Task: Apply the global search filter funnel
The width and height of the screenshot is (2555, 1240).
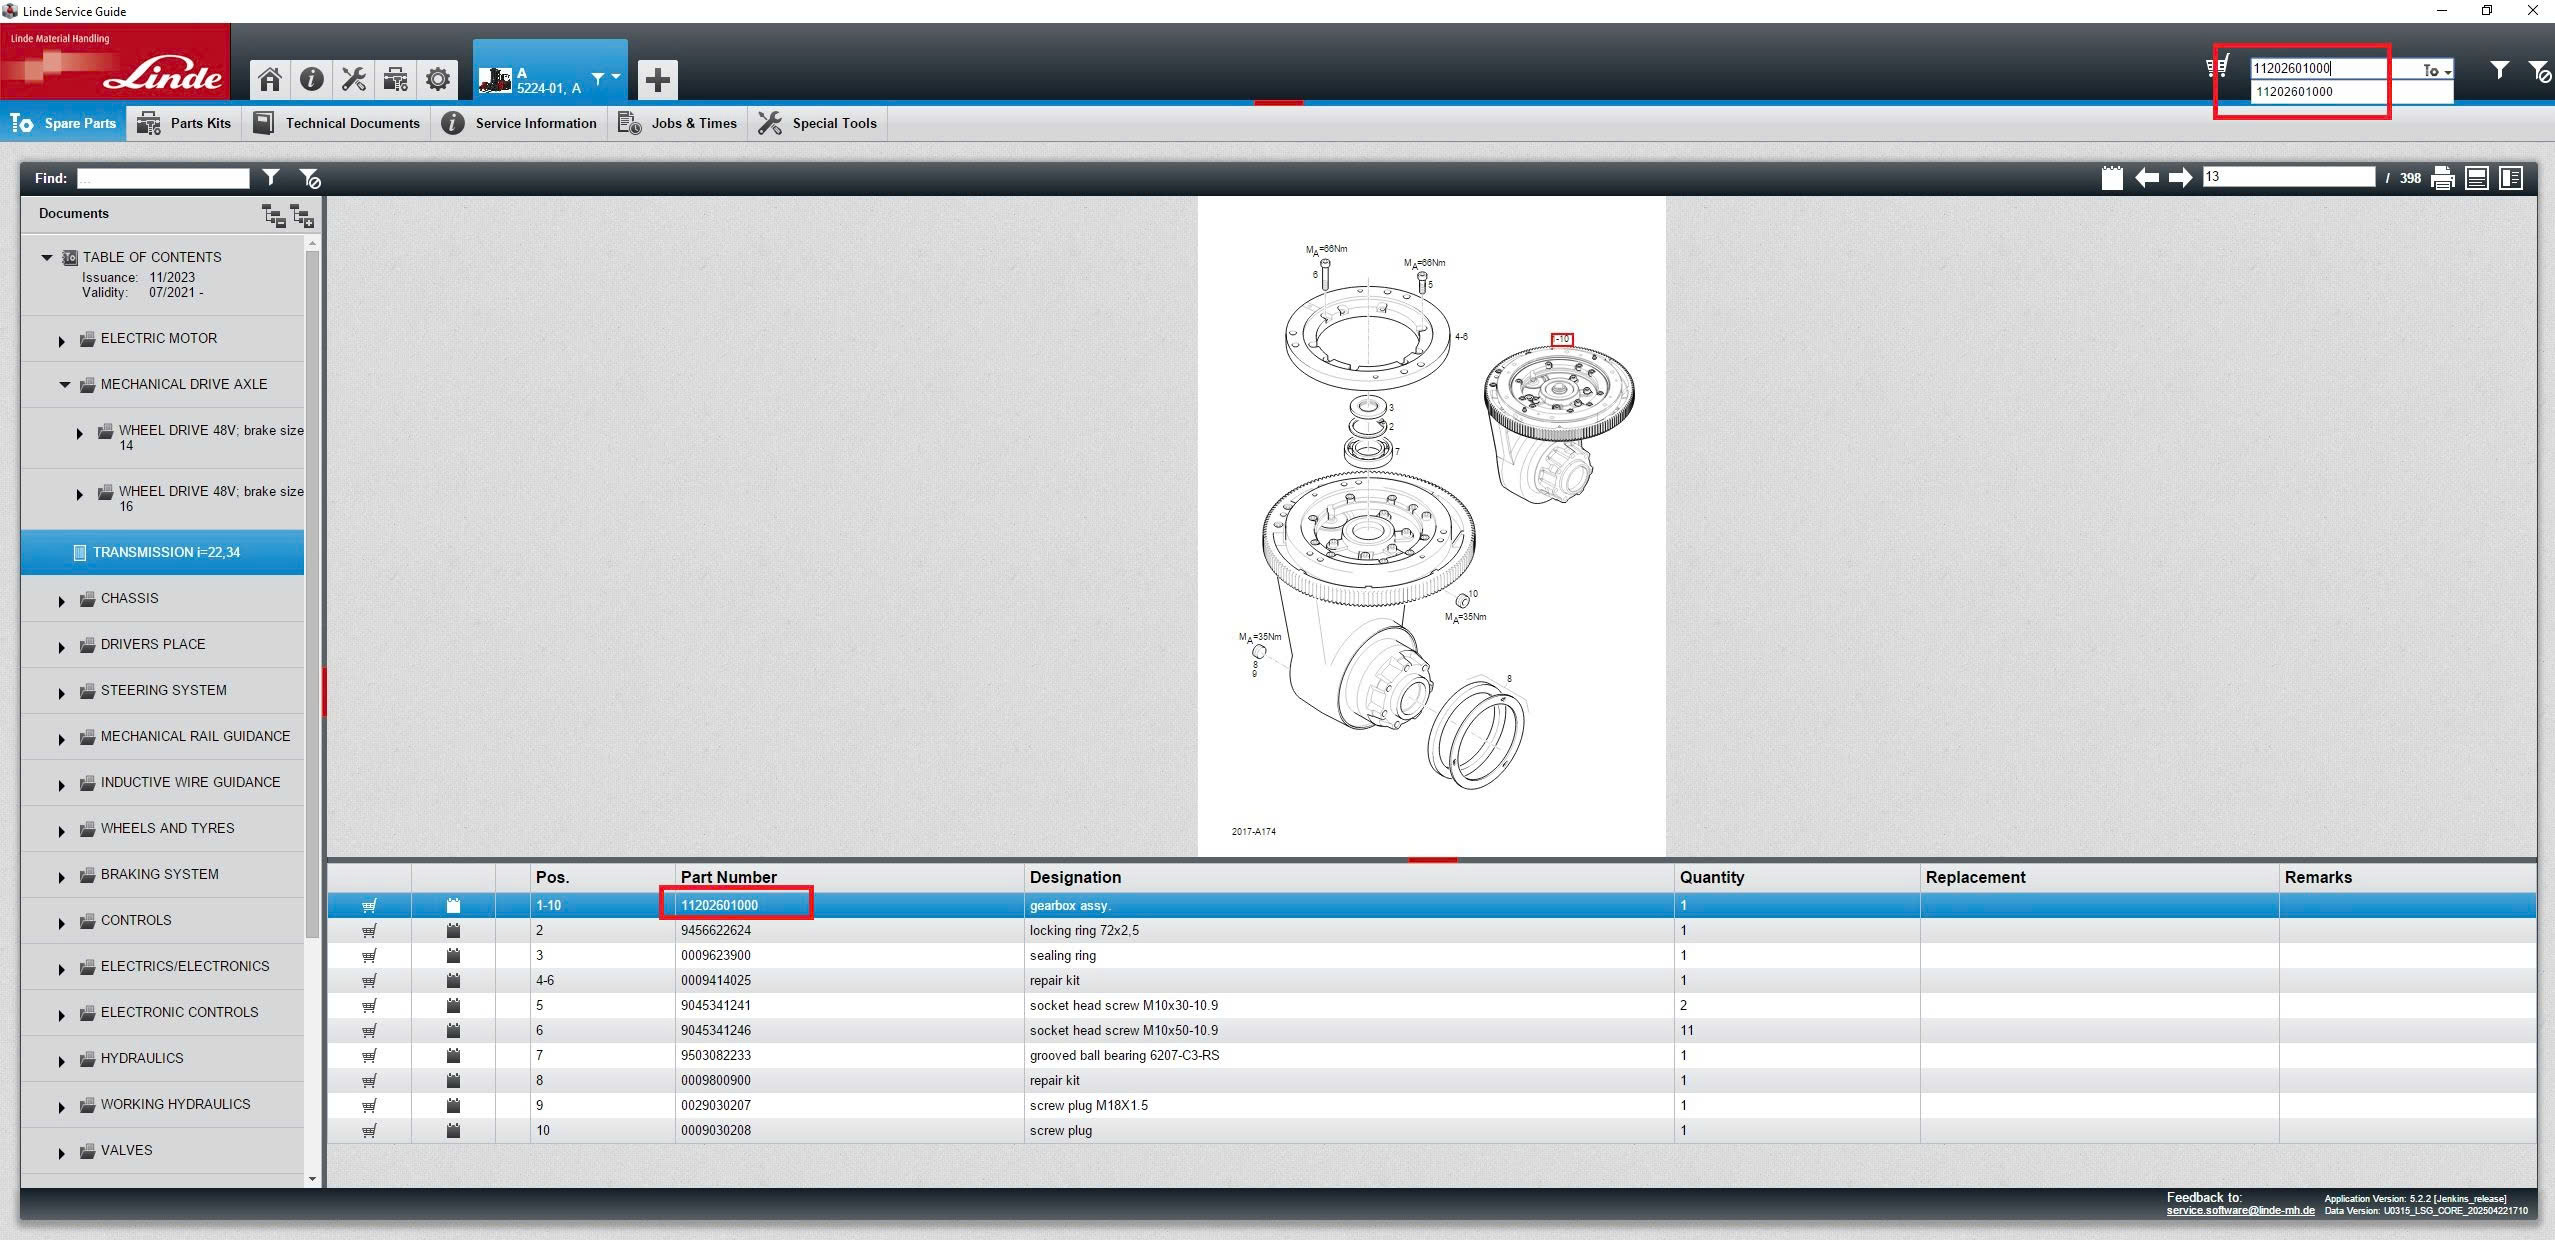Action: 2499,70
